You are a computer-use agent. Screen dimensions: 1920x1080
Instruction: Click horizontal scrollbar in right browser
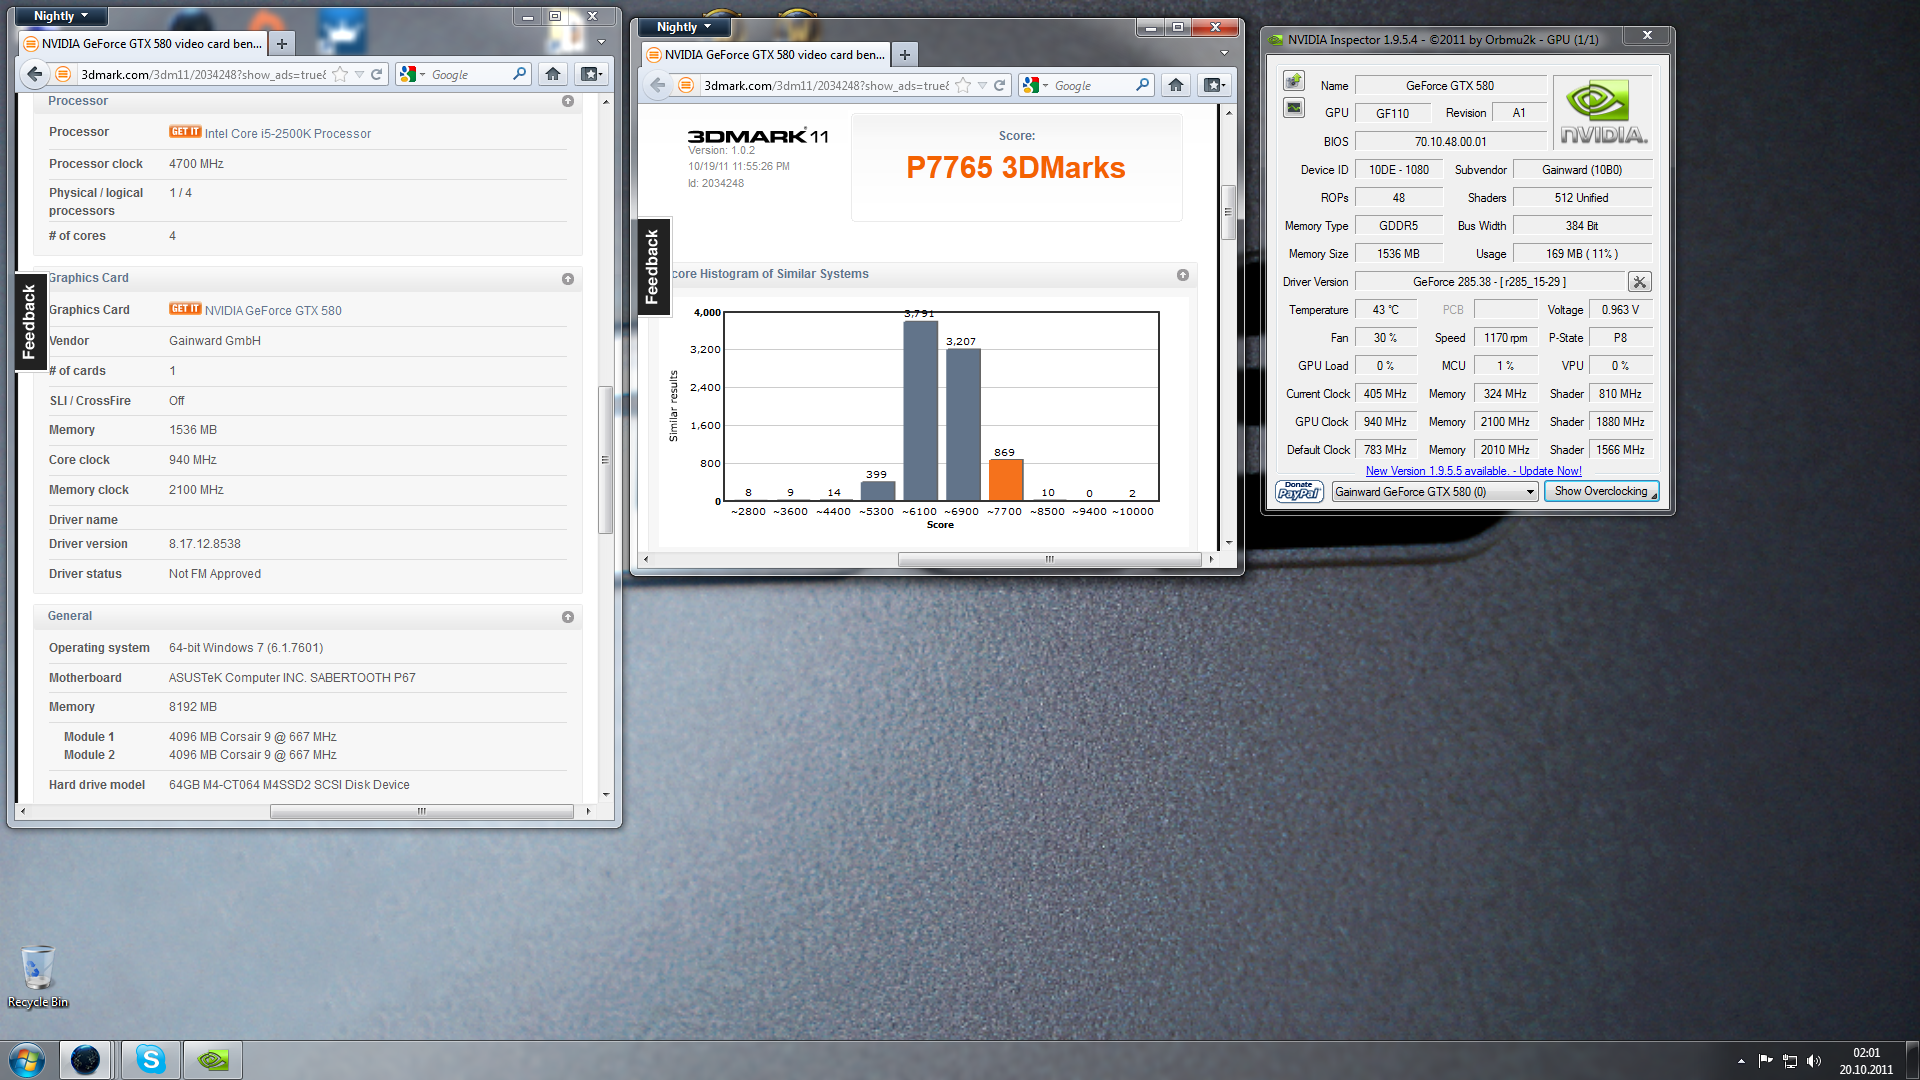tap(1049, 559)
